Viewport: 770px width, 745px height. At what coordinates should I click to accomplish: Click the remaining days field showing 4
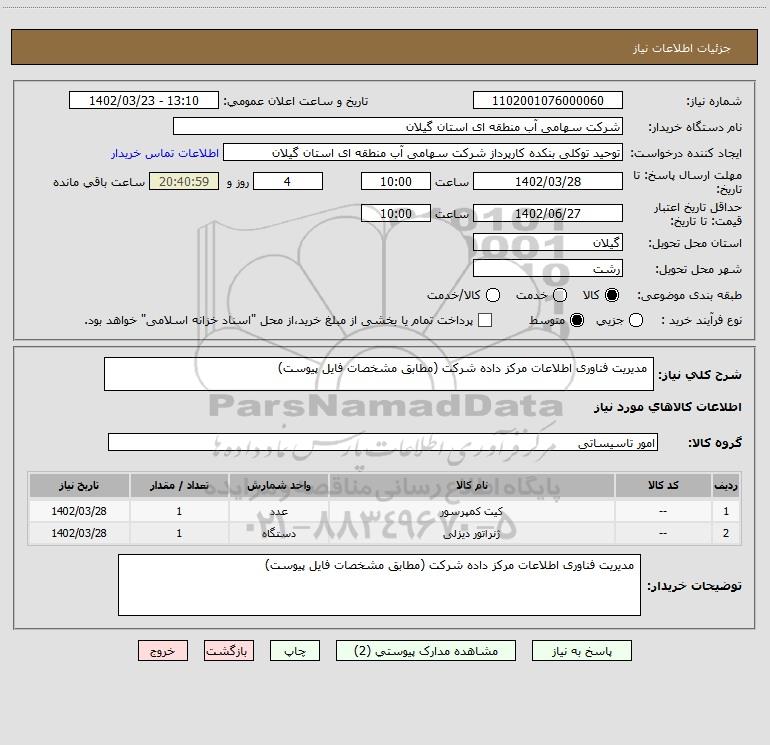(288, 182)
